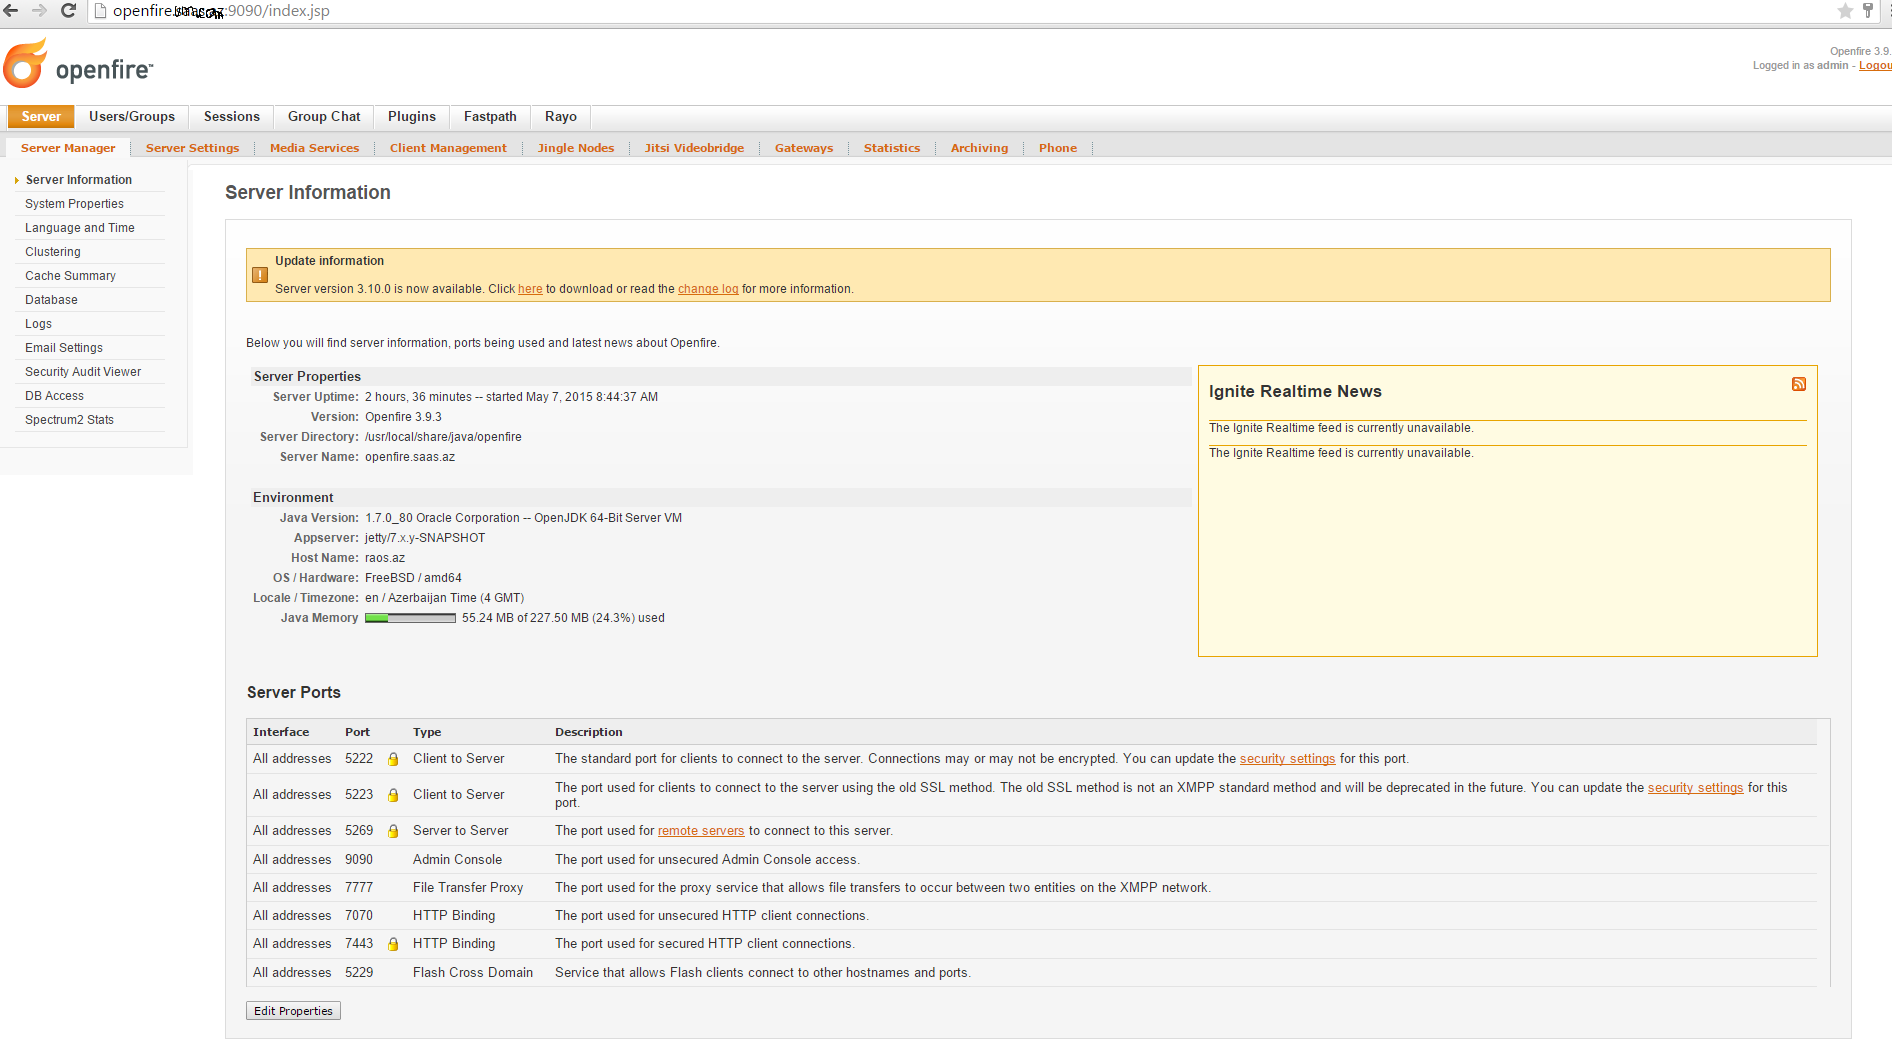This screenshot has width=1892, height=1062.
Task: Select Server Information in the sidebar
Action: (79, 180)
